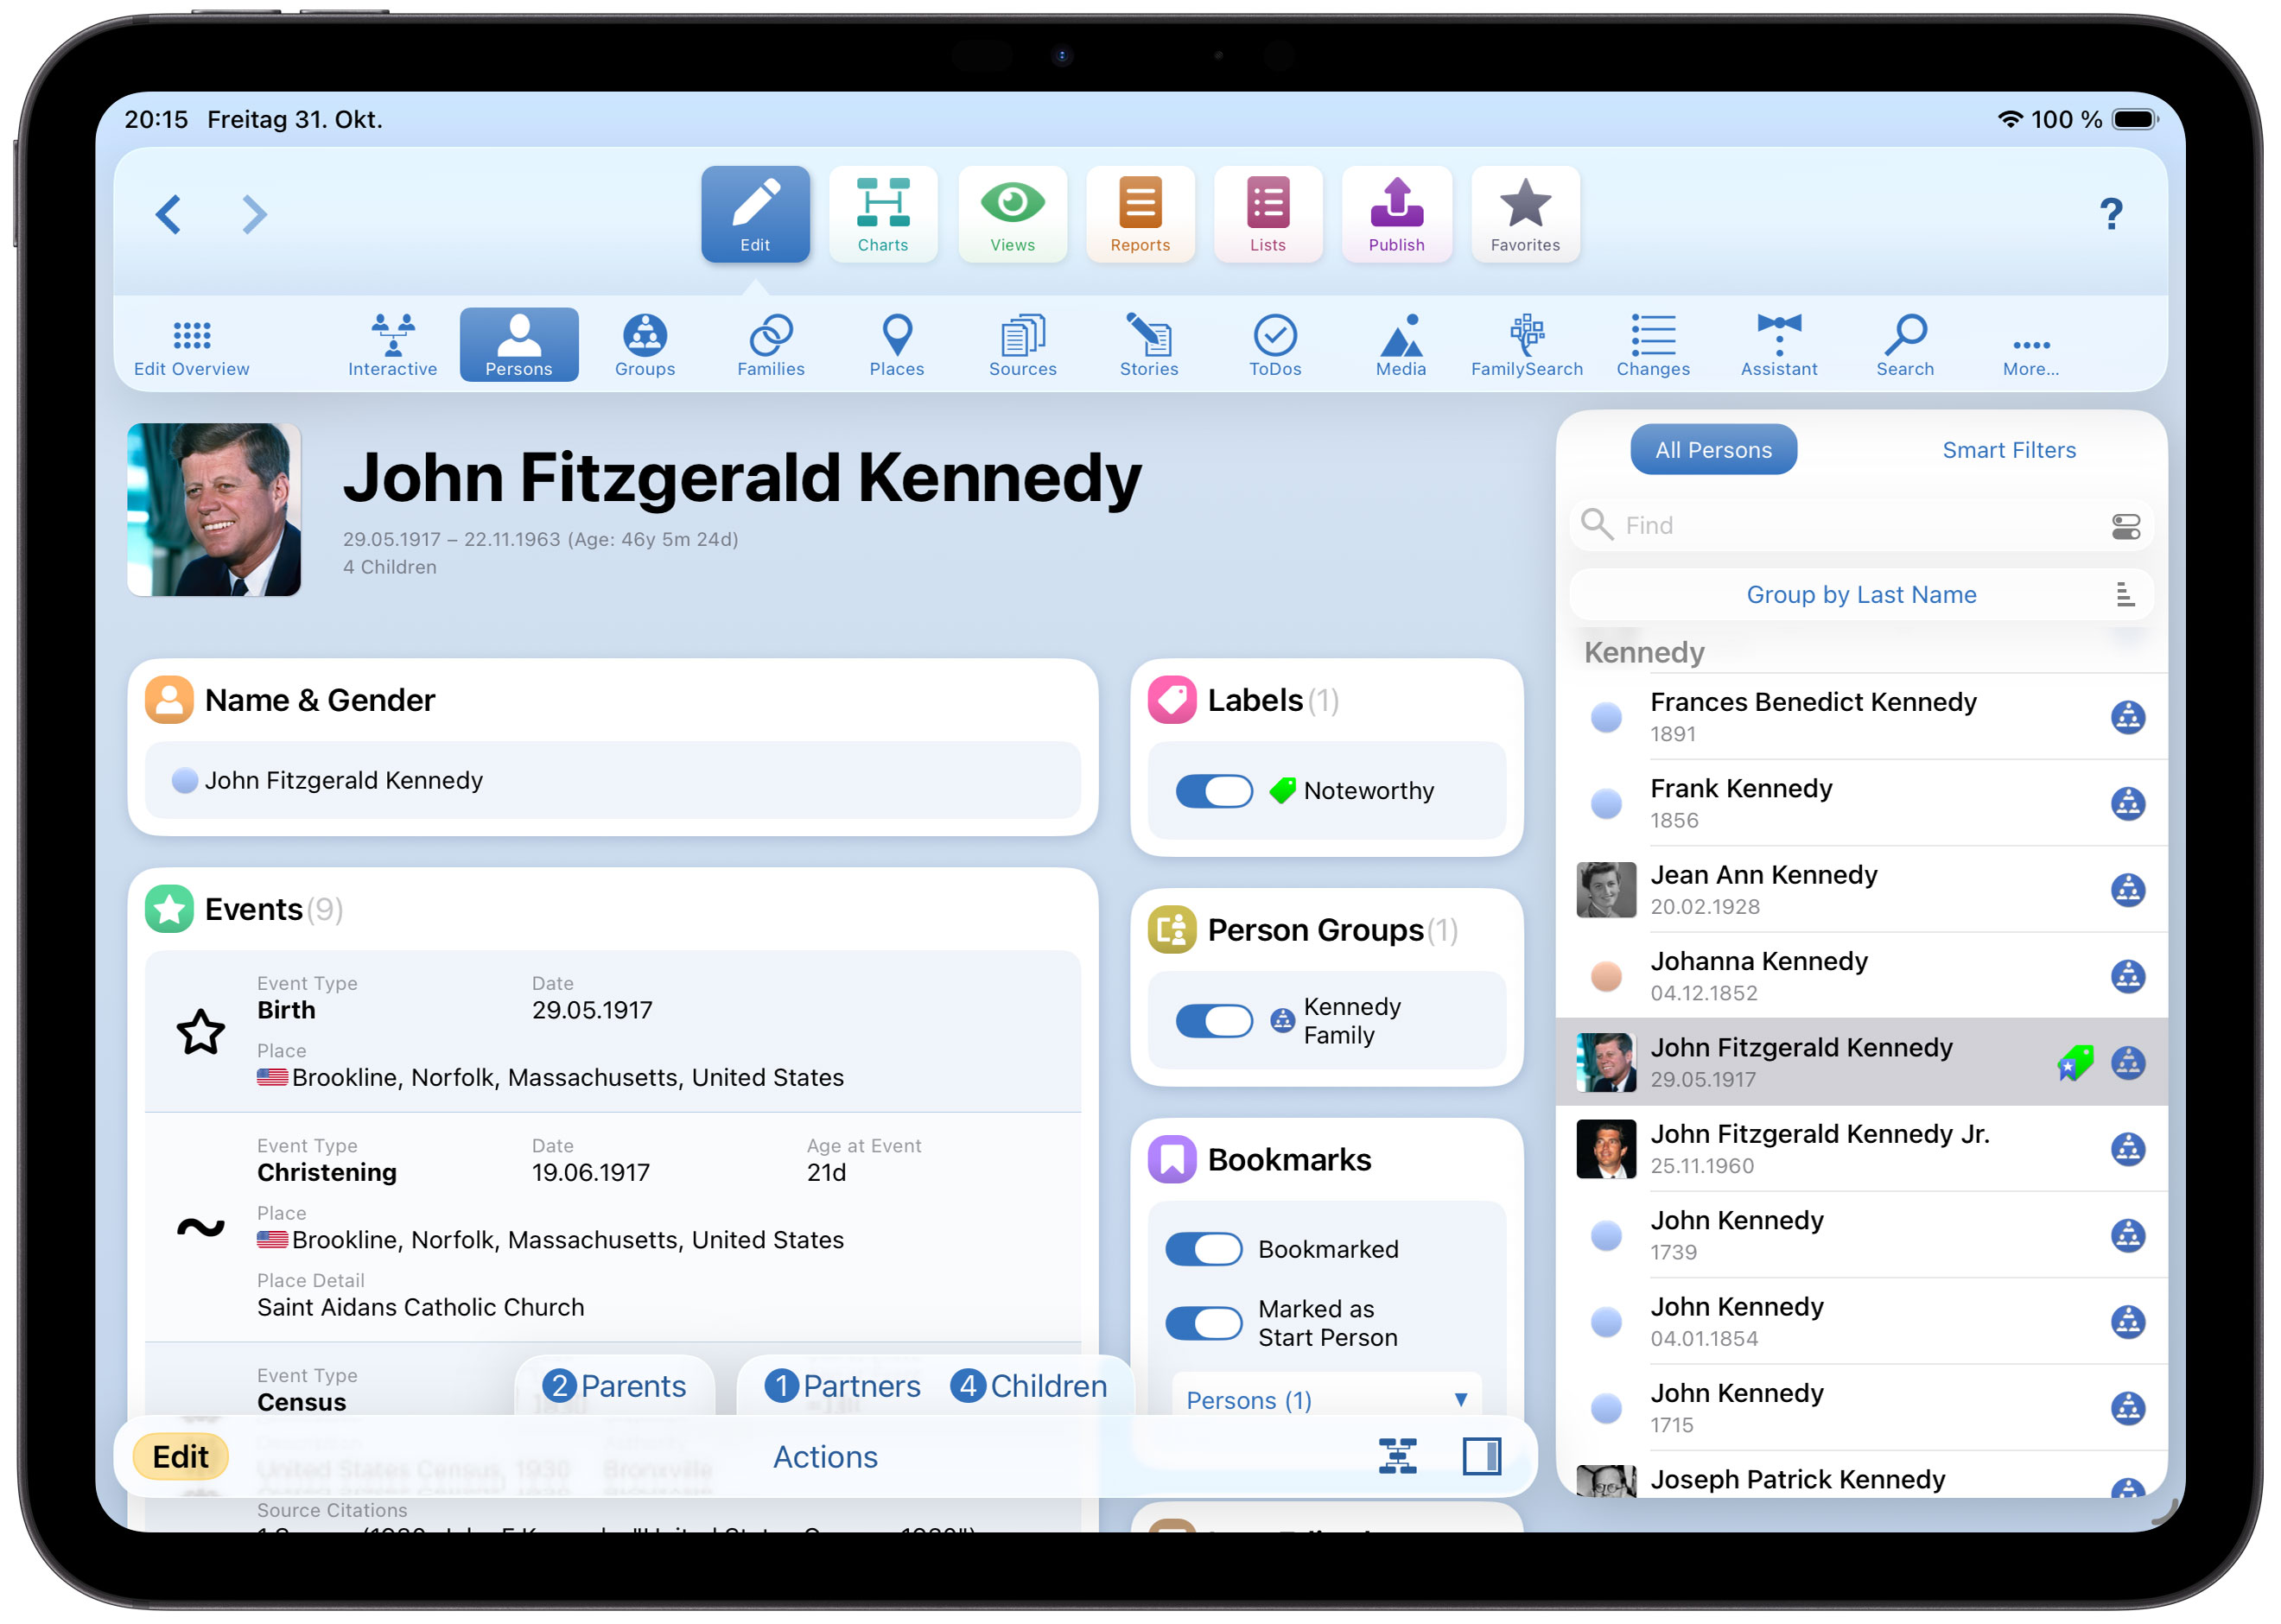Click the help question mark icon
This screenshot has width=2281, height=1624.
coord(2110,214)
